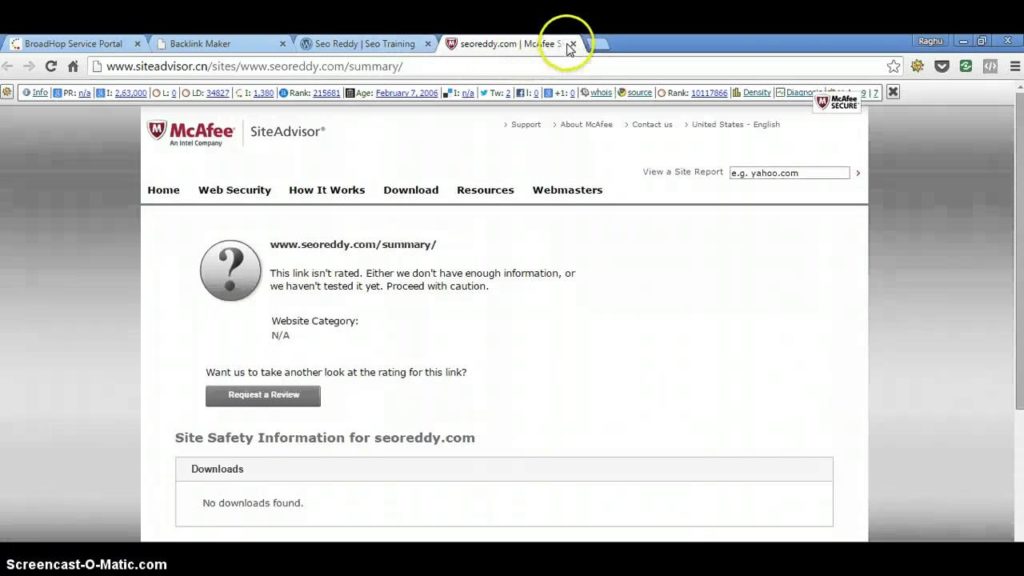This screenshot has width=1024, height=576.
Task: Click the Age February 7, 2006 link
Action: pos(407,93)
